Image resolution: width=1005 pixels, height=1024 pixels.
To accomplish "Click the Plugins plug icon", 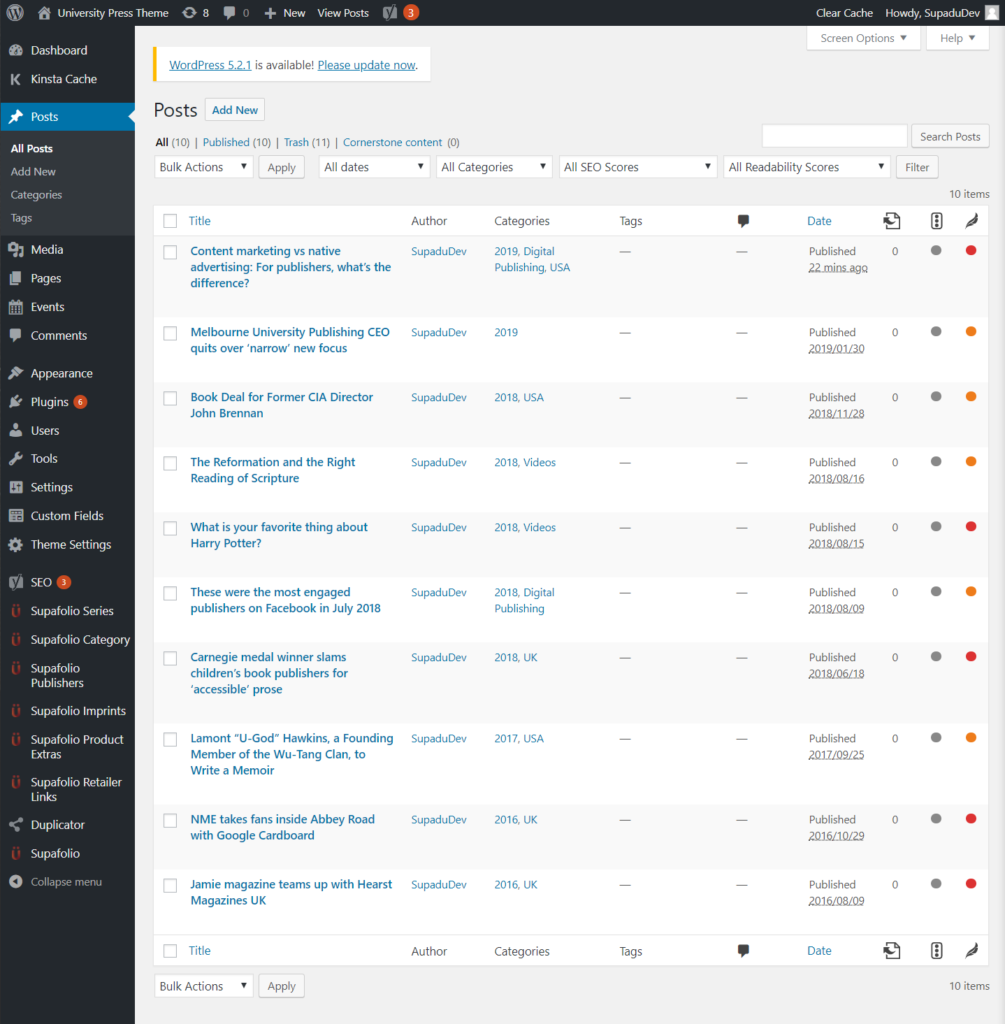I will point(16,402).
